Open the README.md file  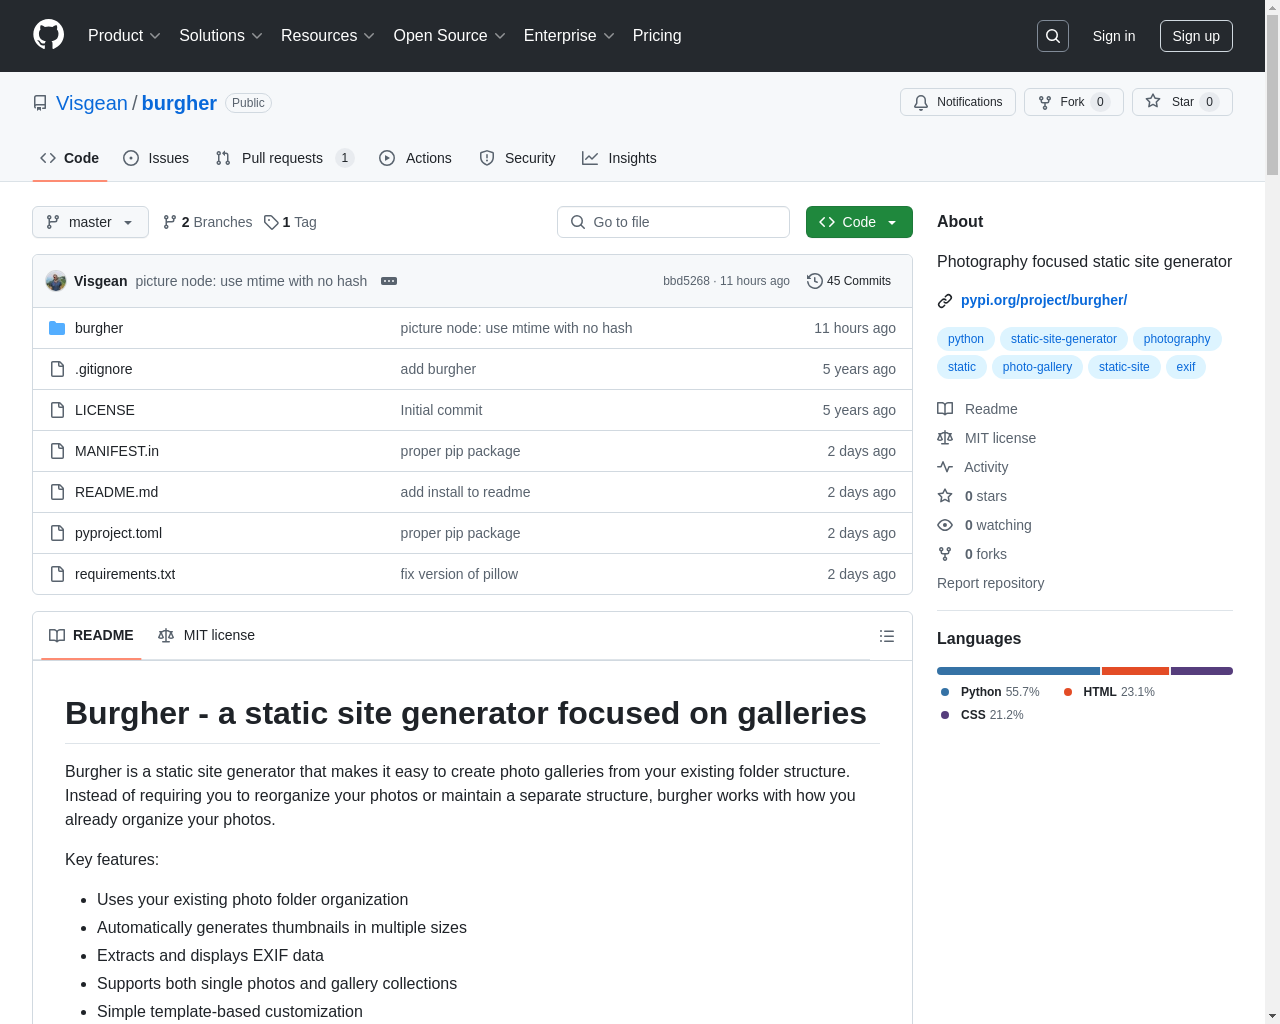pyautogui.click(x=116, y=492)
